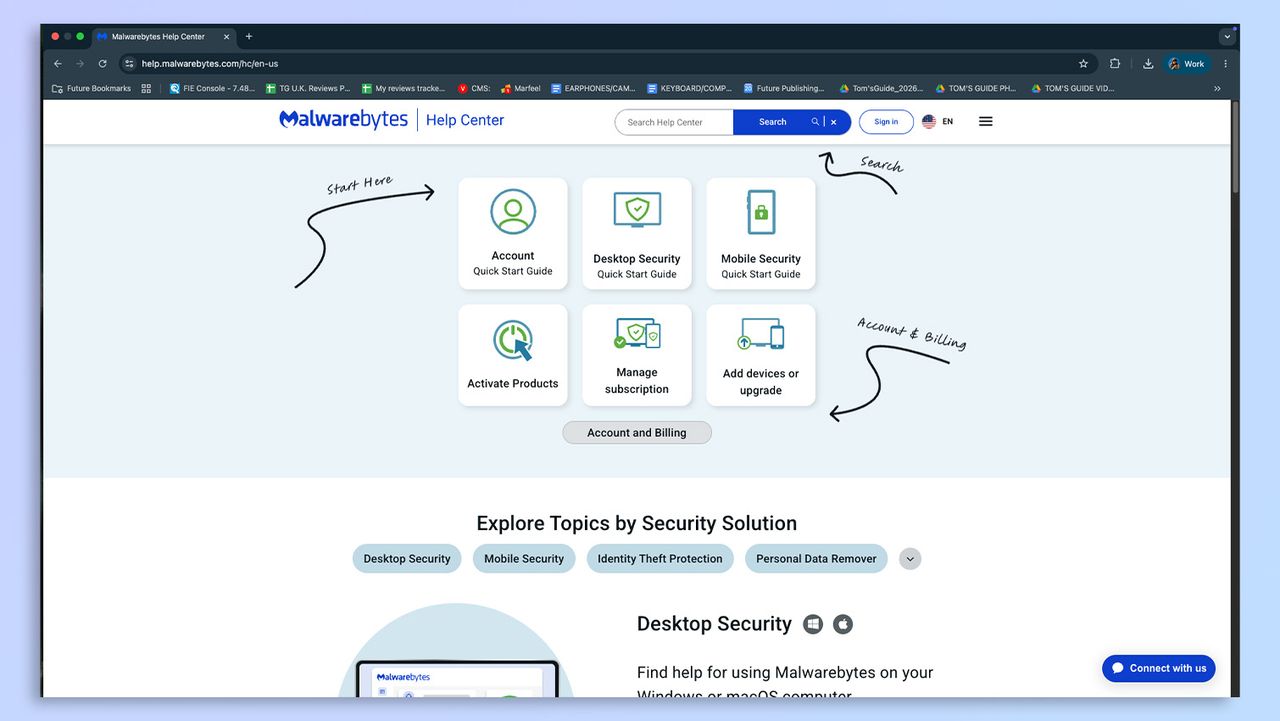Expand more security solution topics chevron
Image resolution: width=1280 pixels, height=721 pixels.
tap(910, 559)
